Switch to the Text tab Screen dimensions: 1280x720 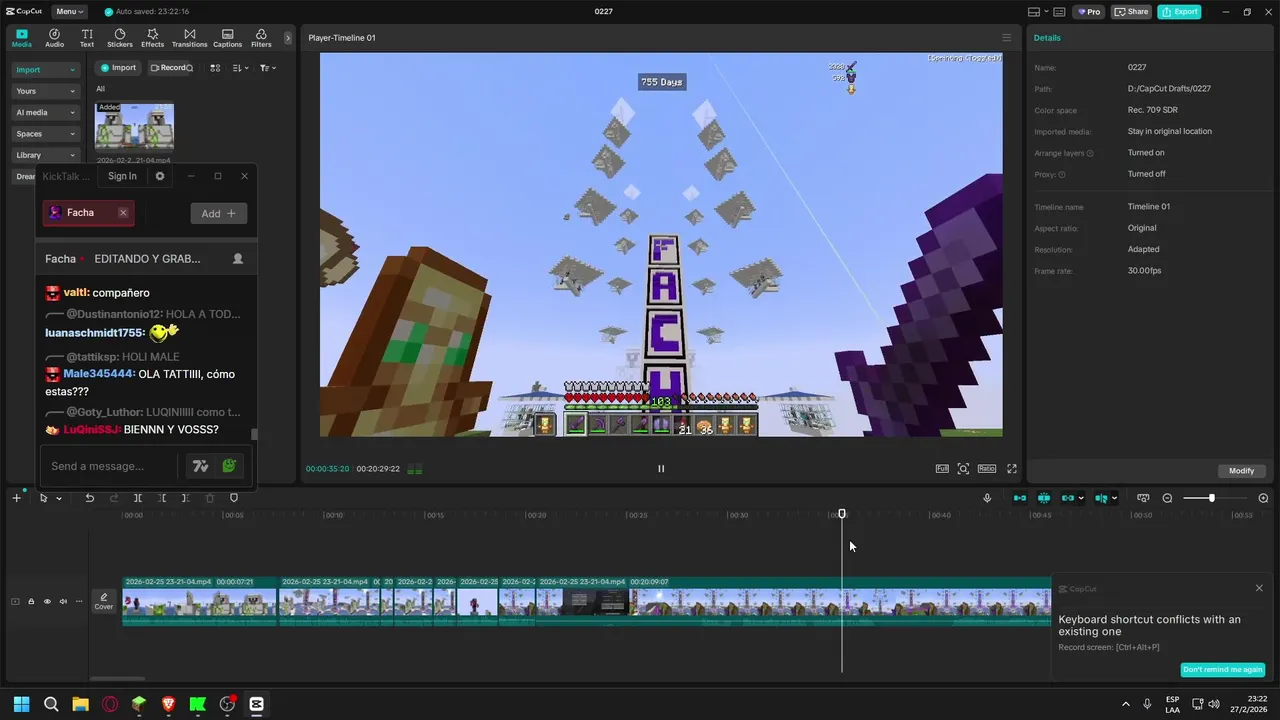(87, 38)
